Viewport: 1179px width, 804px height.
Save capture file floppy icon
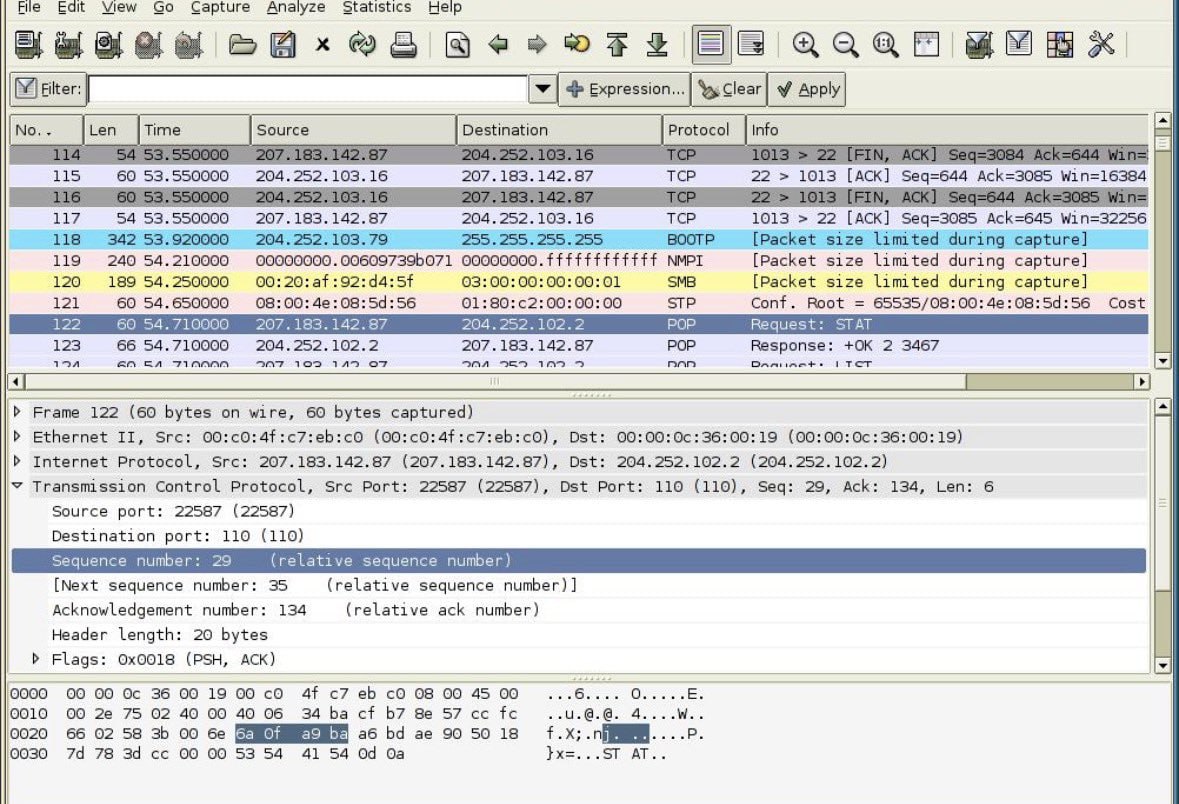(283, 44)
